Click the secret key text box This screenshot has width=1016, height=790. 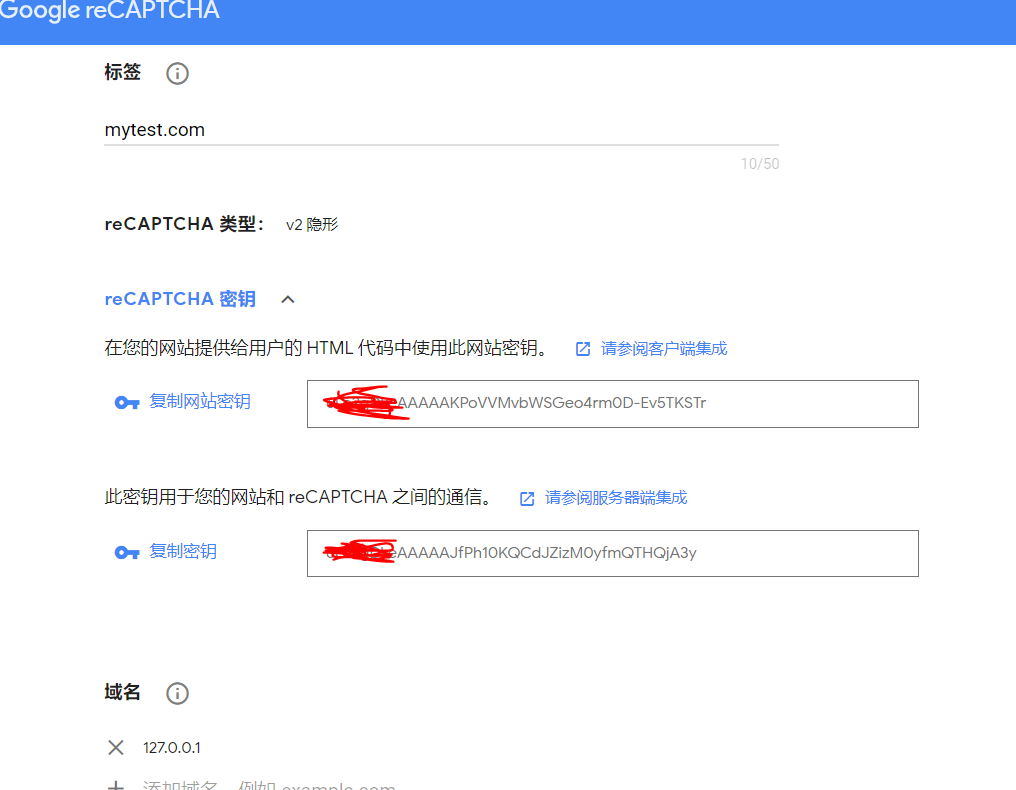[612, 553]
